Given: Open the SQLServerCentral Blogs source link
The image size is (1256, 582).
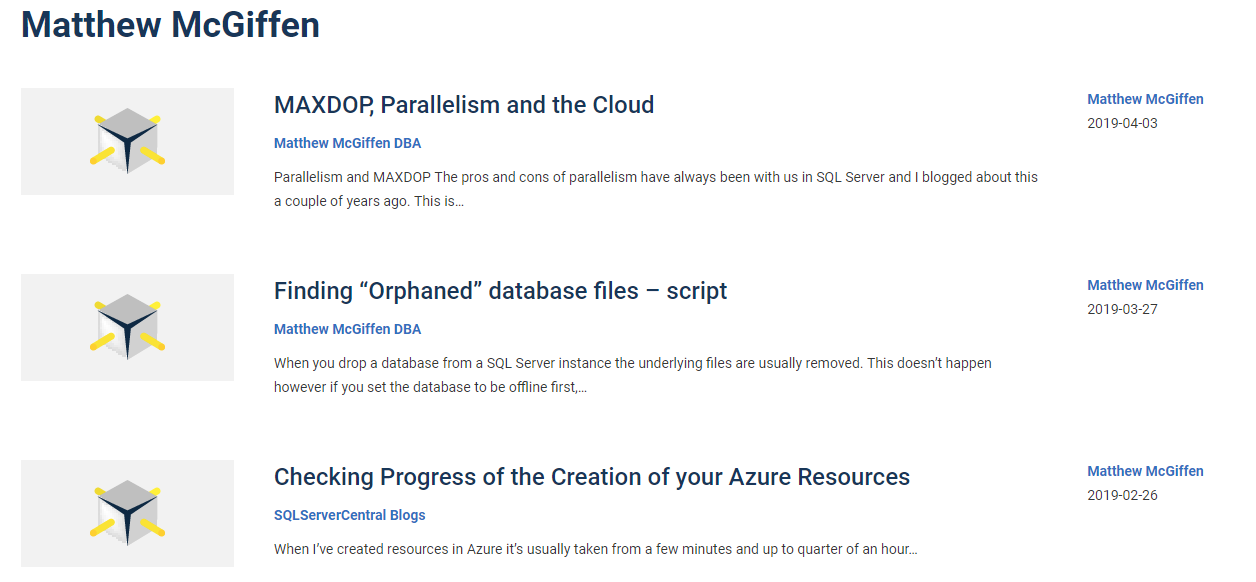Looking at the screenshot, I should 349,515.
